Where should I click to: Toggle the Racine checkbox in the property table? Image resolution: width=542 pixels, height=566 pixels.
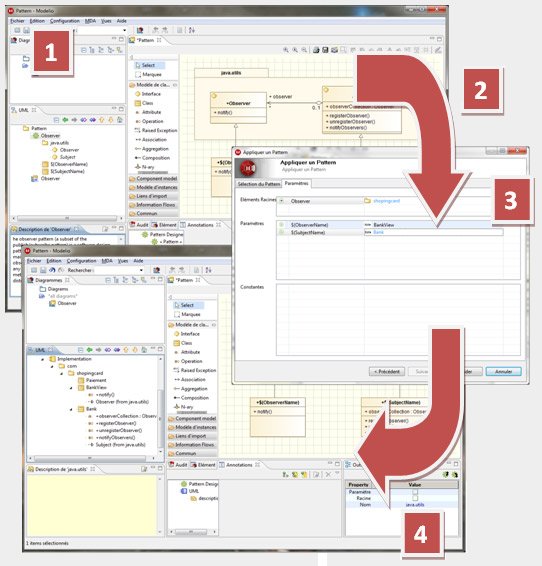415,498
